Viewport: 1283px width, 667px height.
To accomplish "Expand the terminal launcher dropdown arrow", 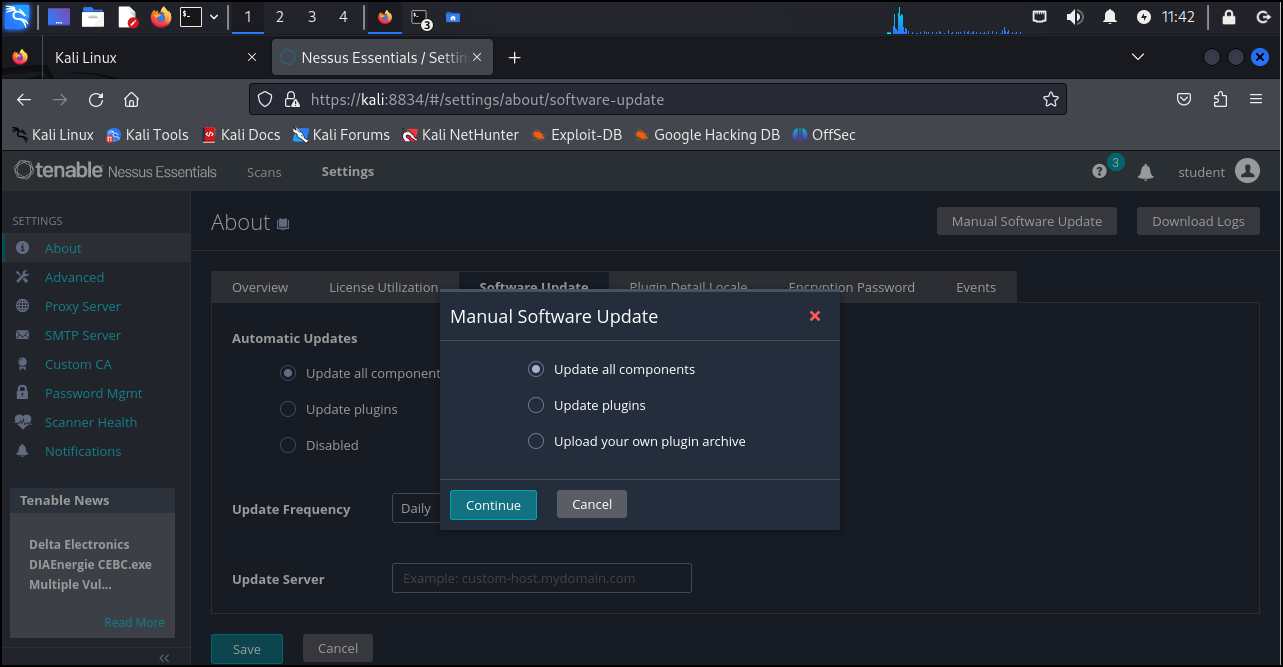I will (214, 17).
